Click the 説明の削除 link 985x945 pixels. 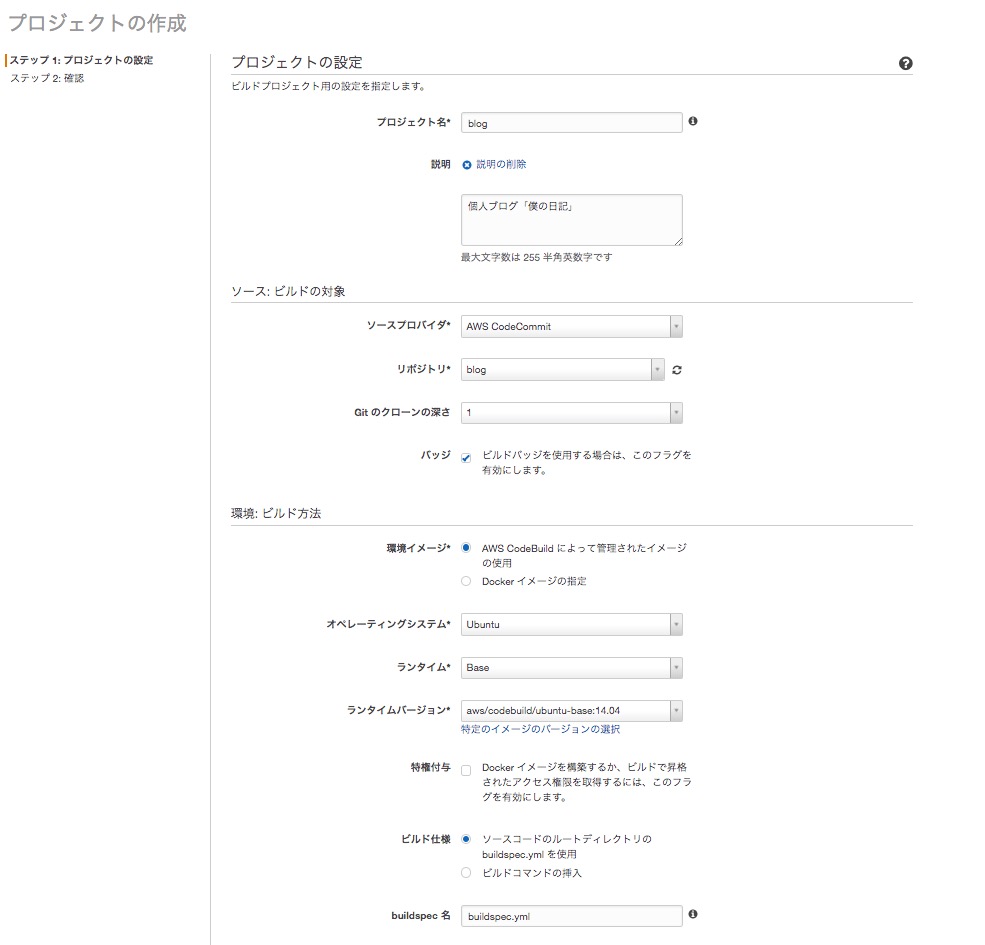pos(501,163)
